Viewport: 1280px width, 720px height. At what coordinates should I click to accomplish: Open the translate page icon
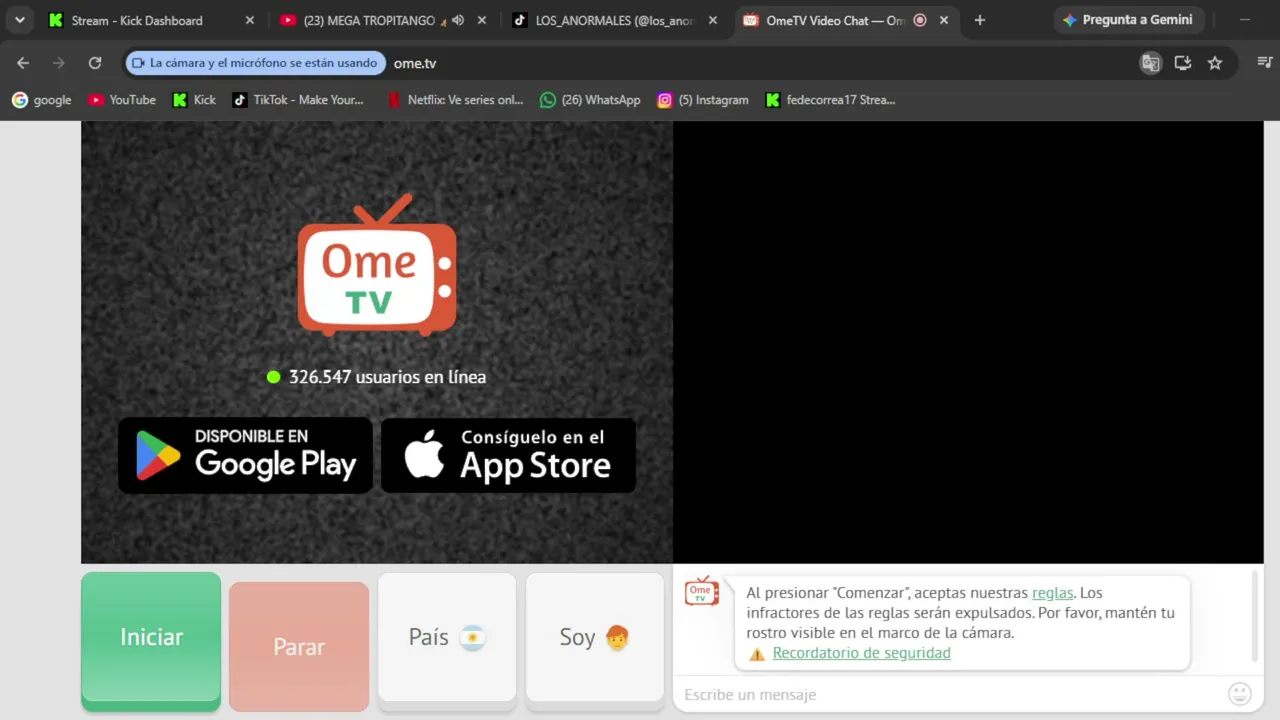tap(1151, 63)
